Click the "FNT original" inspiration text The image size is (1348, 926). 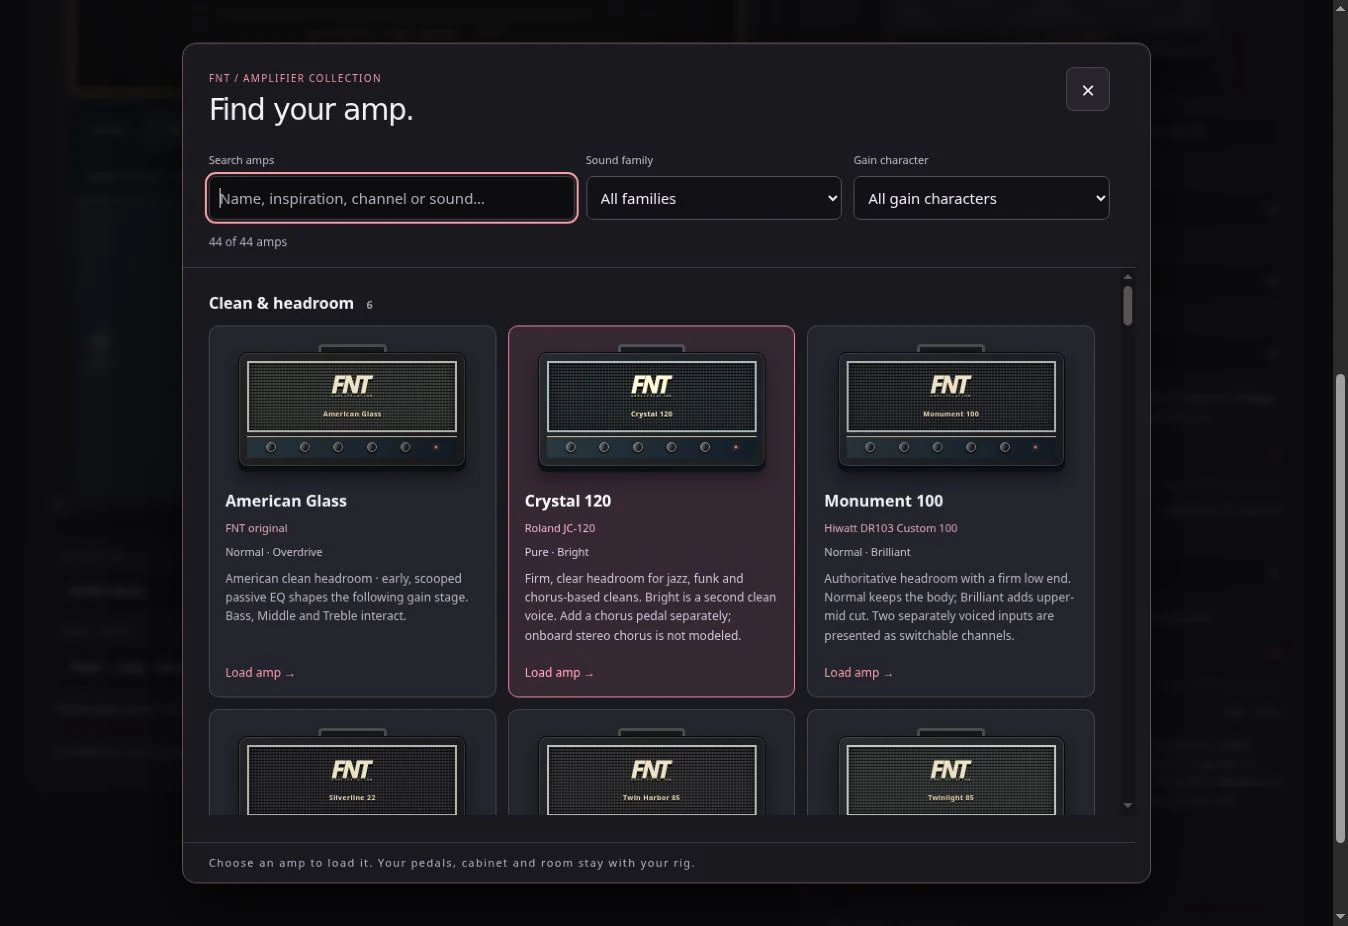[x=256, y=528]
